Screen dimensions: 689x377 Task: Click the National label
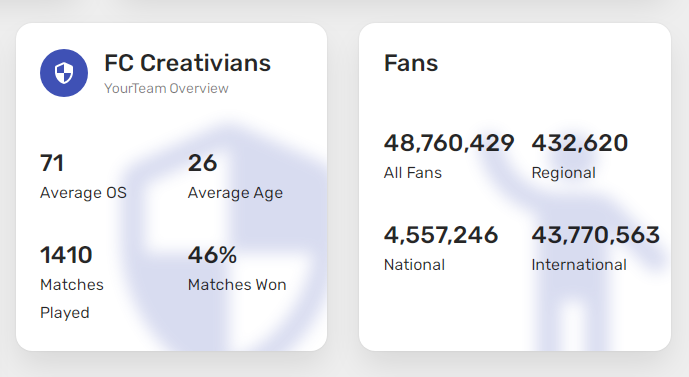414,265
